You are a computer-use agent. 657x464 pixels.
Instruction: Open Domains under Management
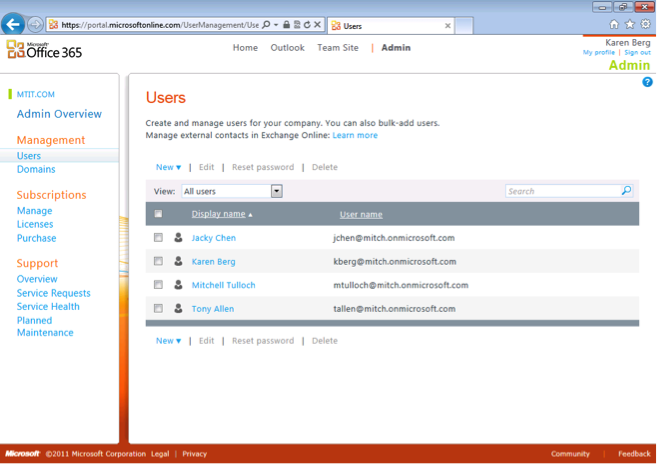click(x=36, y=169)
